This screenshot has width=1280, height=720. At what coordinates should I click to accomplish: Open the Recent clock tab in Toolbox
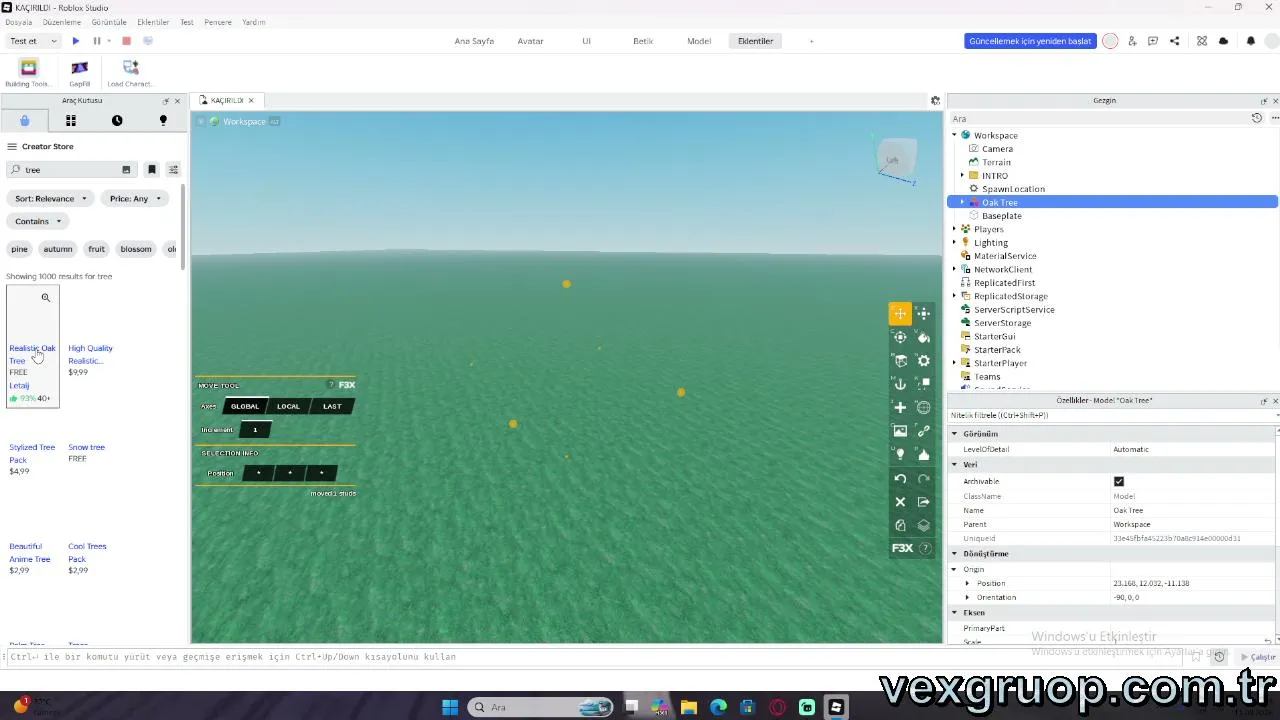click(117, 121)
